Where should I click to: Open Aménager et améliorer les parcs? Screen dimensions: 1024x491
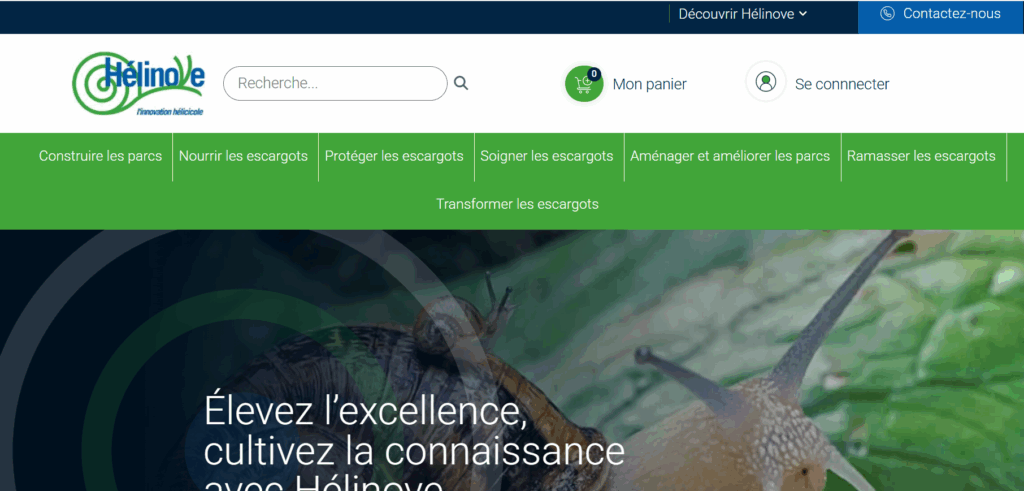[x=729, y=156]
